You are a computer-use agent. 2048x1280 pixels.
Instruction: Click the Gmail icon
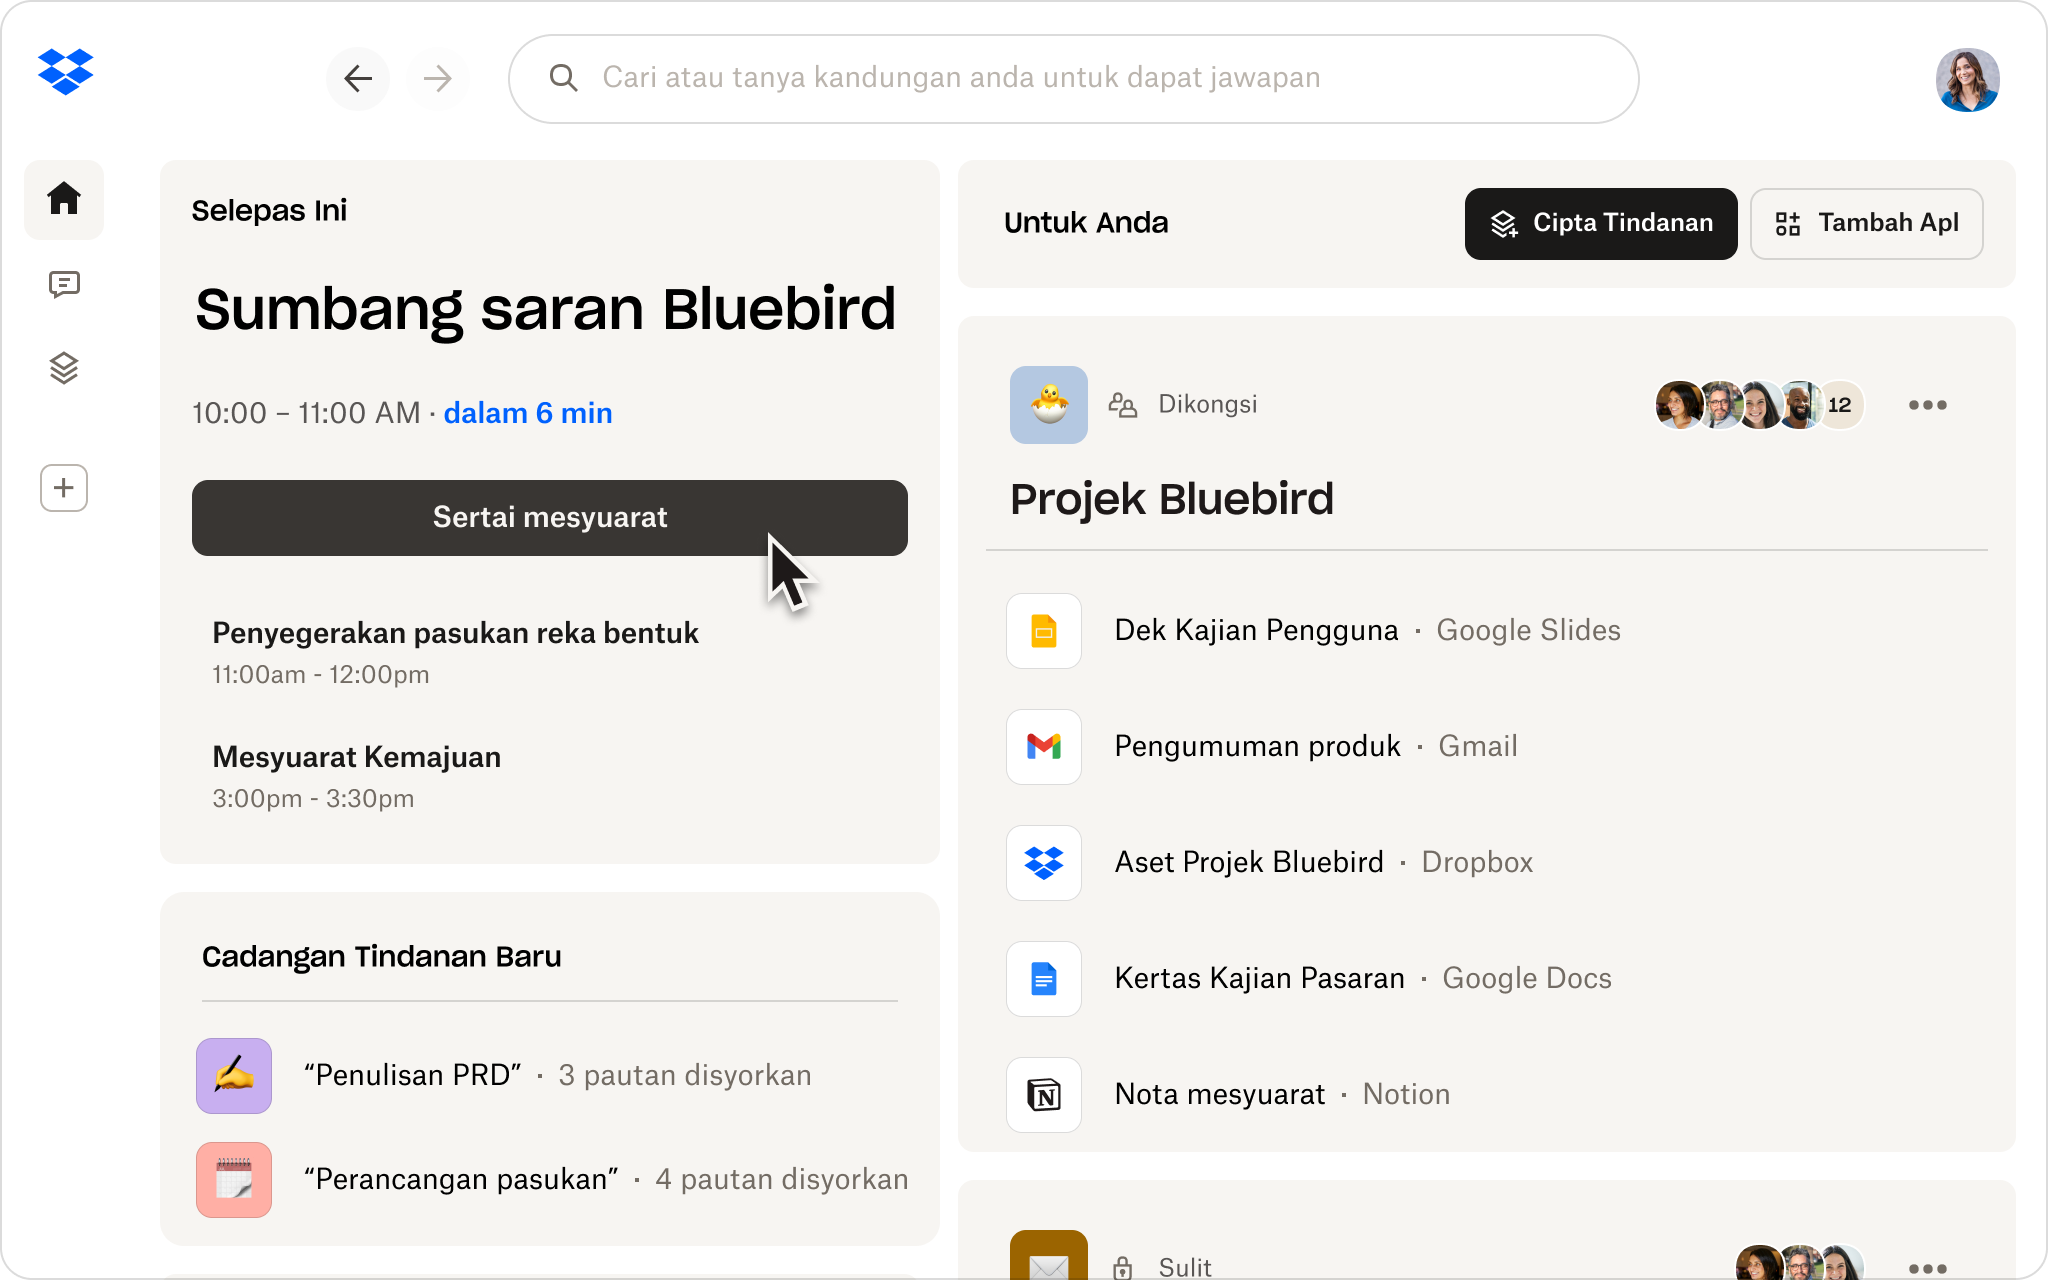click(1044, 747)
